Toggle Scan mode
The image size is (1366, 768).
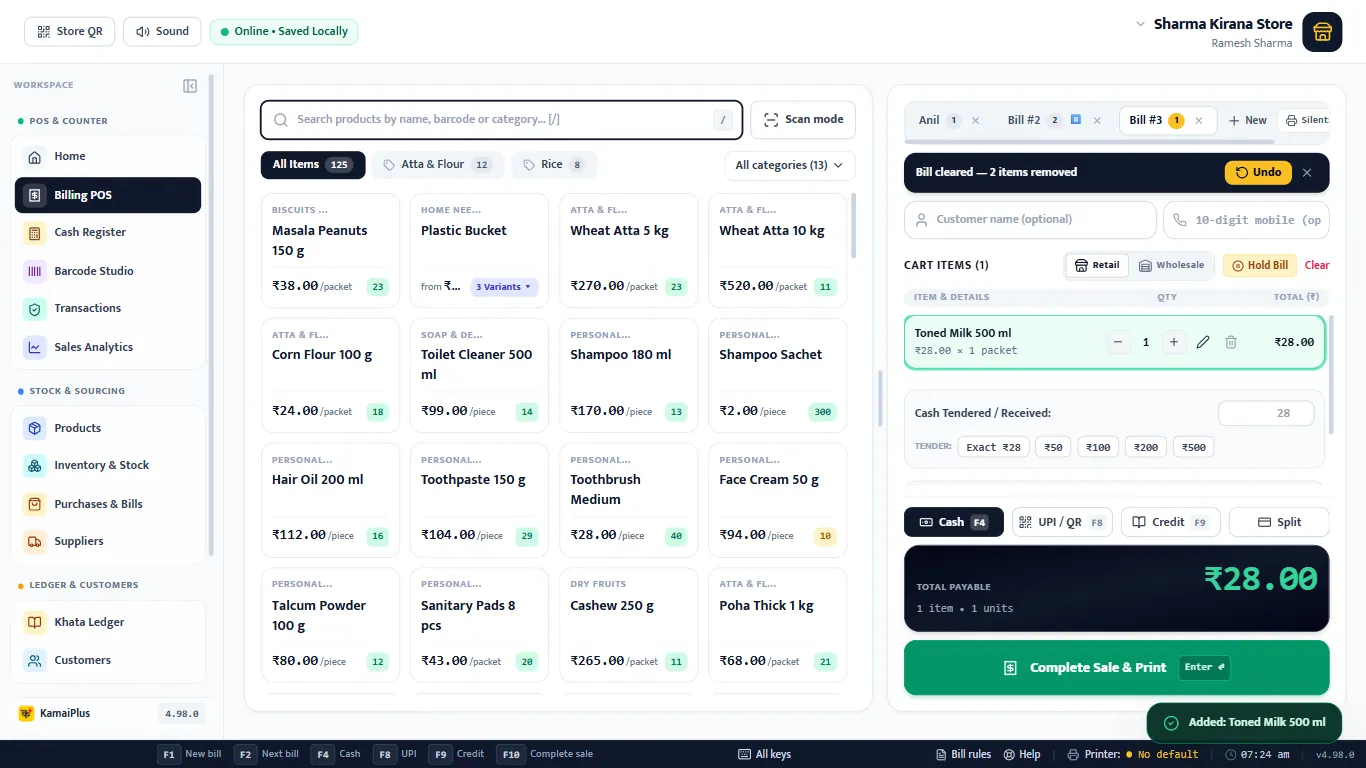(803, 120)
